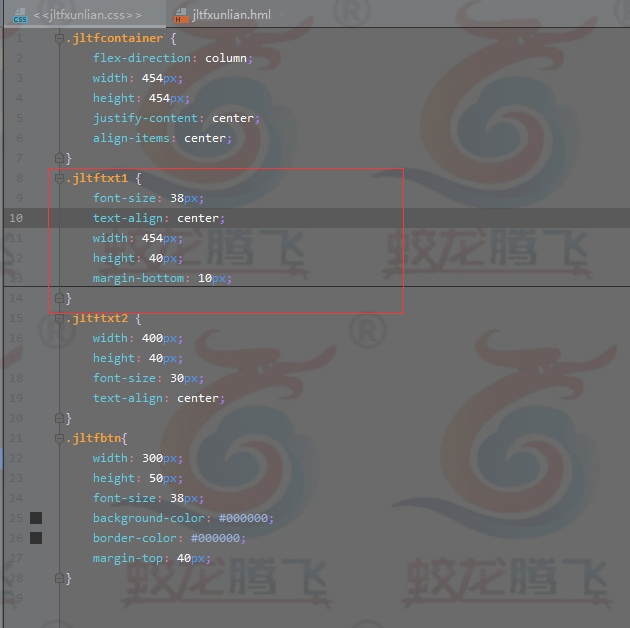Click the 'border-color' property

click(135, 538)
